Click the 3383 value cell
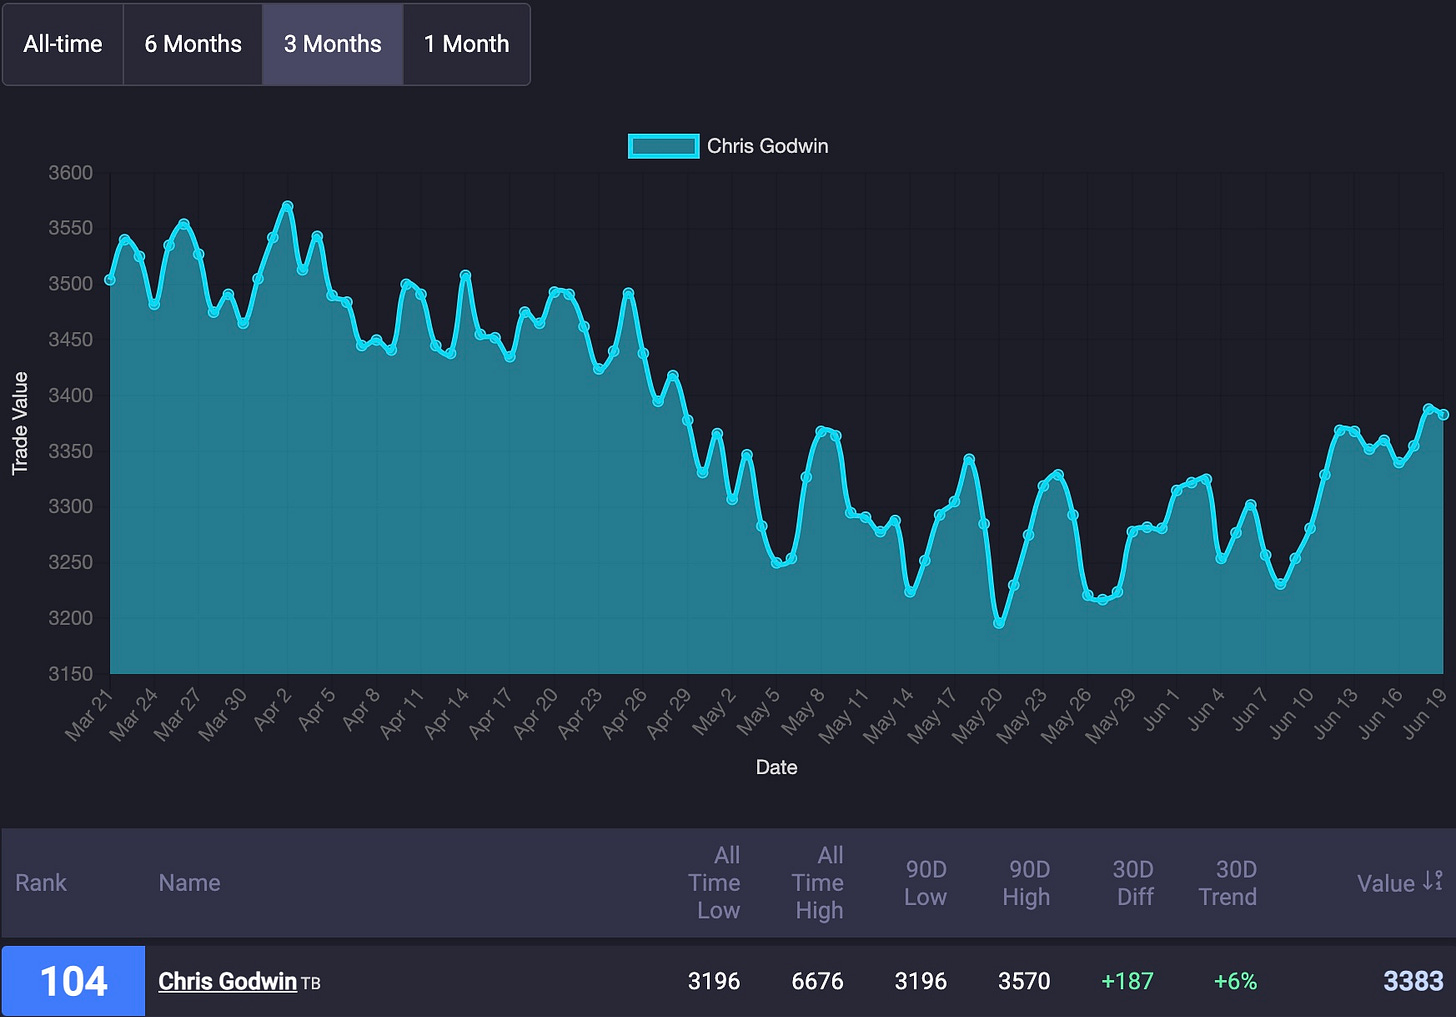This screenshot has height=1017, width=1456. pos(1413,981)
